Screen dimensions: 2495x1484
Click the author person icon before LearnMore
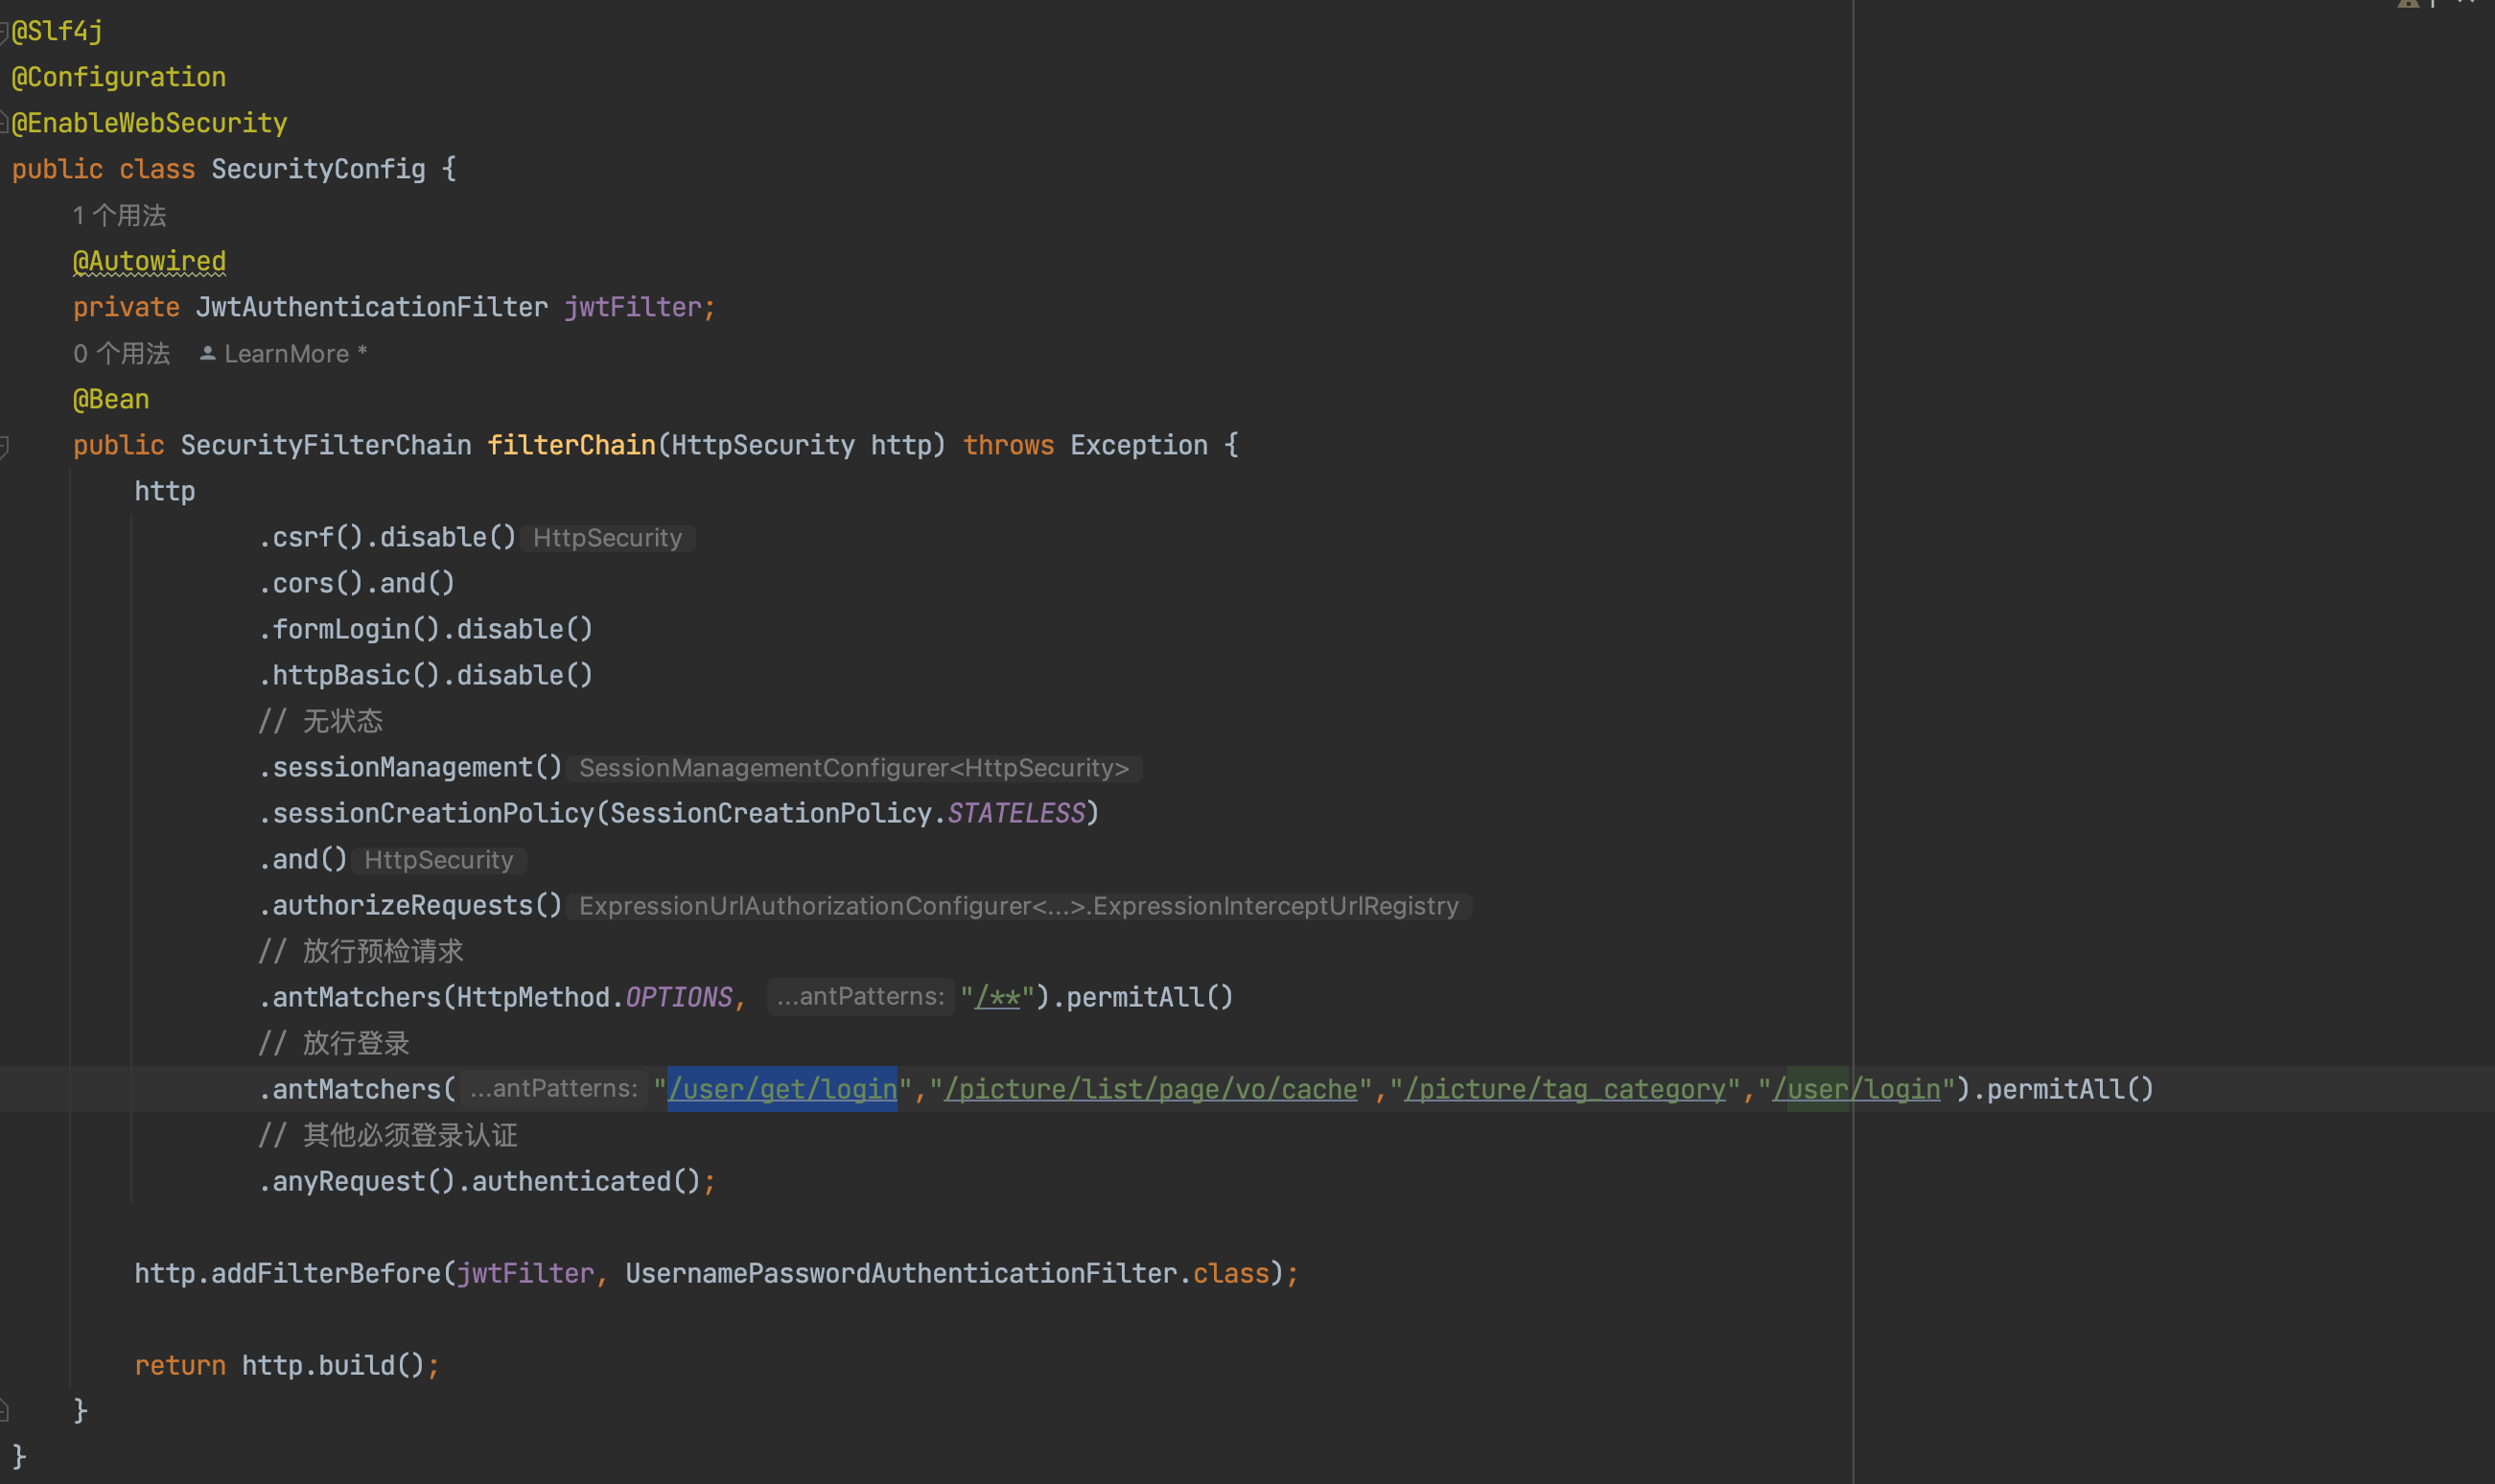[x=207, y=354]
